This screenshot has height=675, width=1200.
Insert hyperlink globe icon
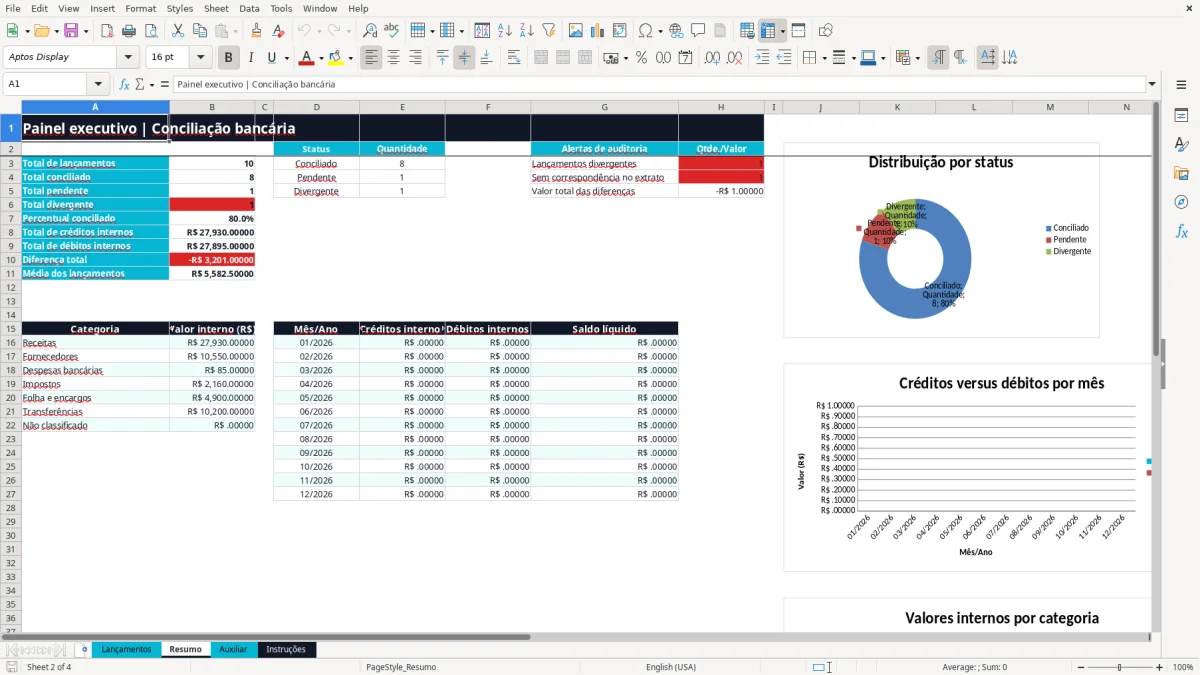676,31
